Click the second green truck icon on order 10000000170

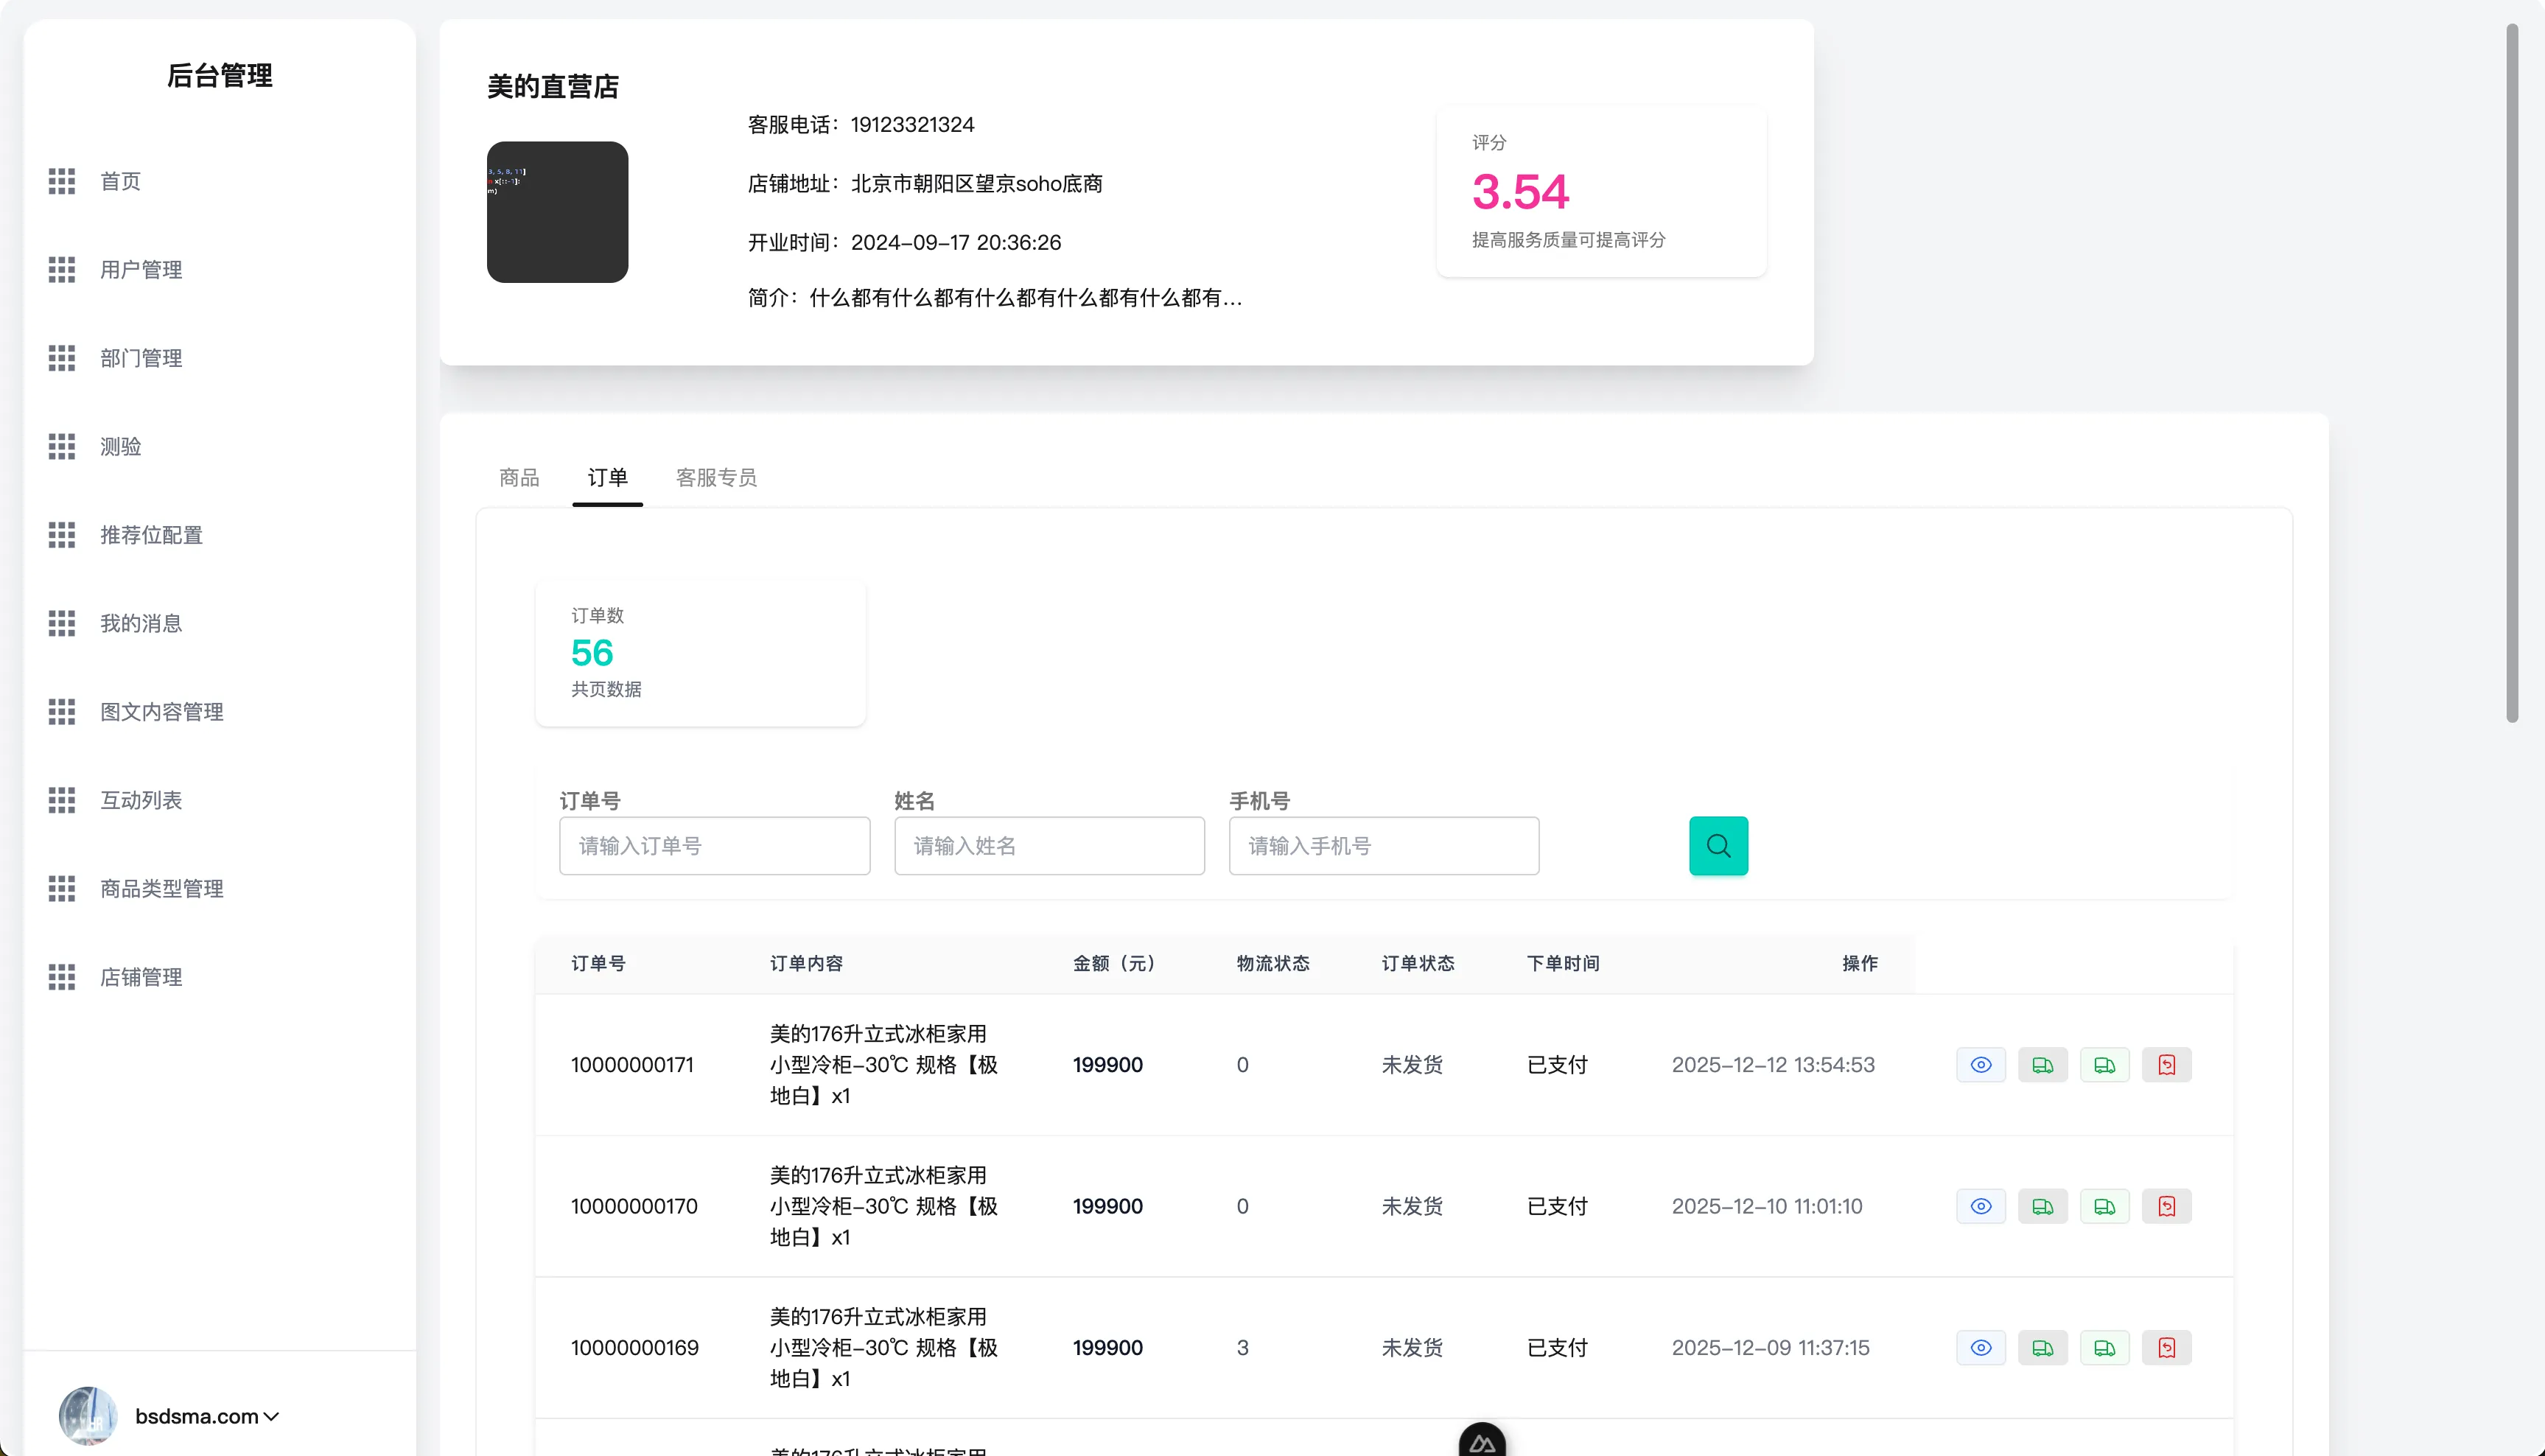tap(2105, 1206)
